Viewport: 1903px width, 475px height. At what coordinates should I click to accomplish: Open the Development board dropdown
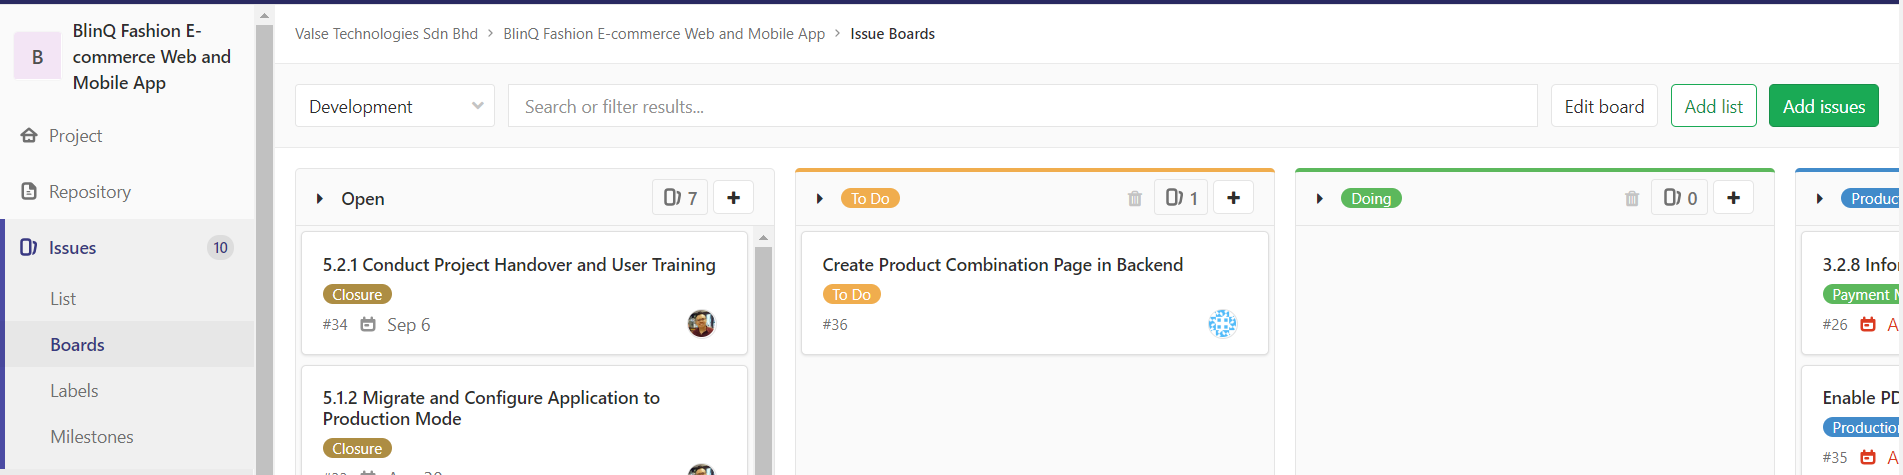click(x=395, y=106)
